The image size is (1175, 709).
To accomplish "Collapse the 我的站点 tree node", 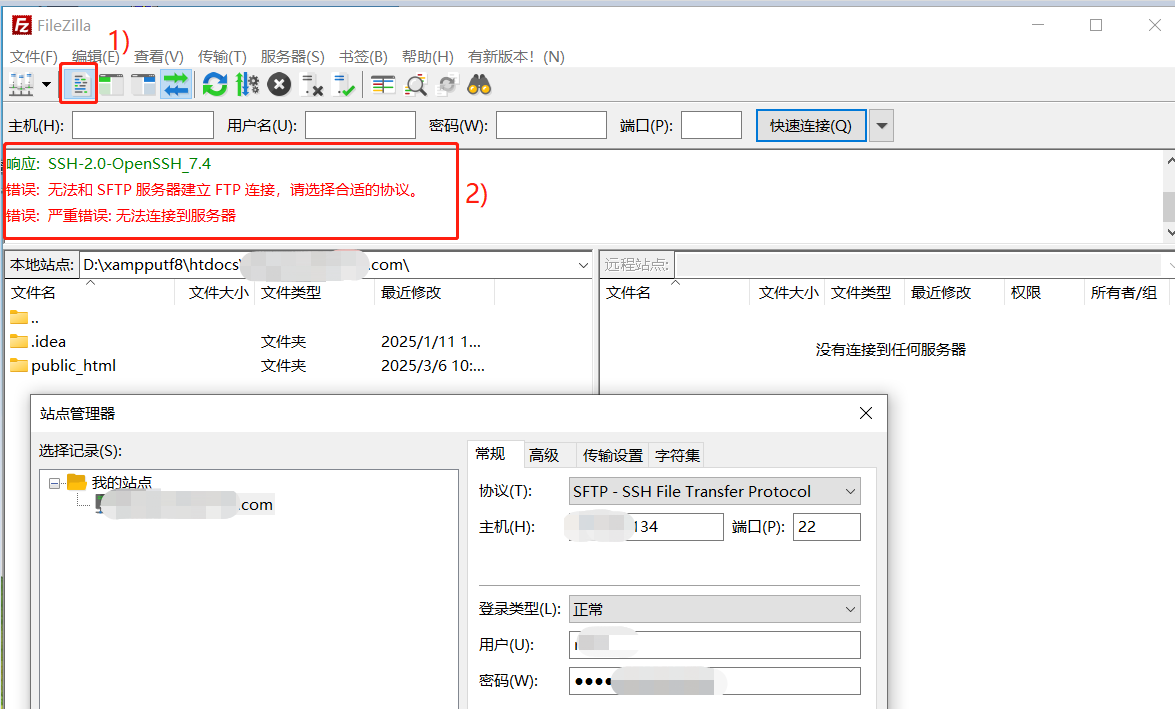I will 54,483.
